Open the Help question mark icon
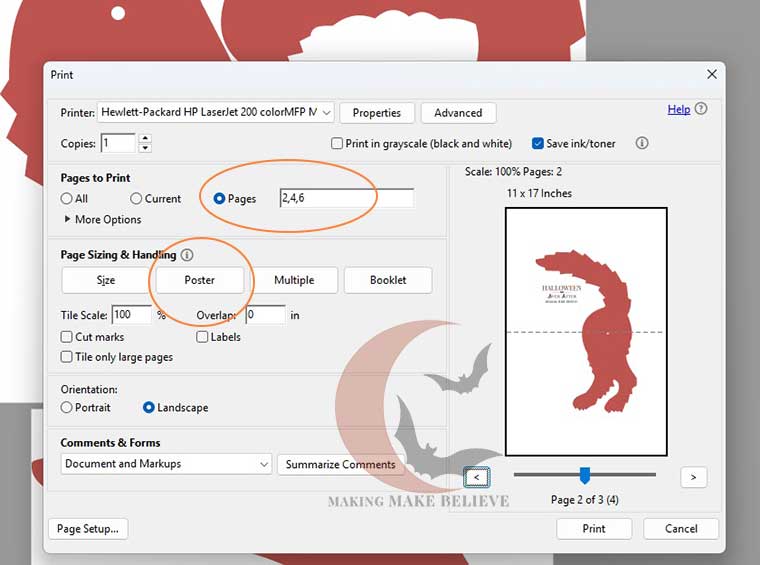This screenshot has height=565, width=760. point(701,109)
